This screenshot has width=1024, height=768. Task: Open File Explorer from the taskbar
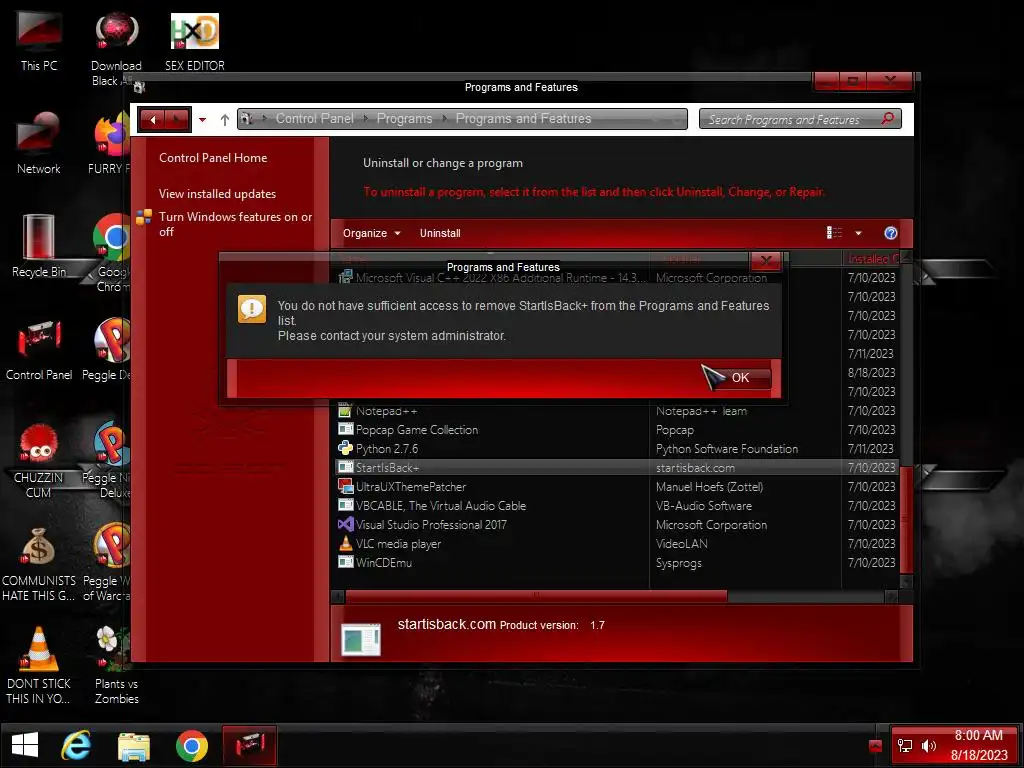[x=134, y=746]
